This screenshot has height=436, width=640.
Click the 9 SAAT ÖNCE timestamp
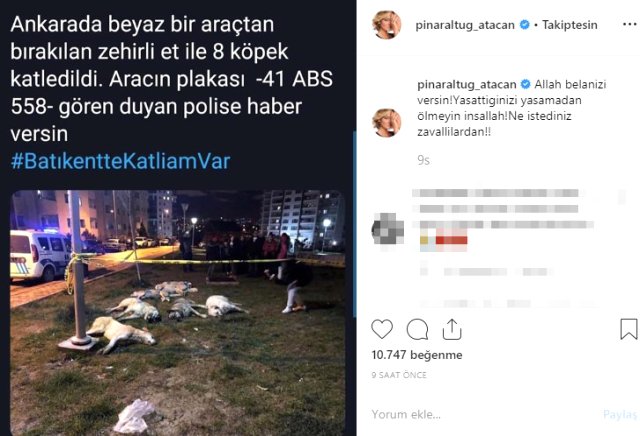point(399,375)
